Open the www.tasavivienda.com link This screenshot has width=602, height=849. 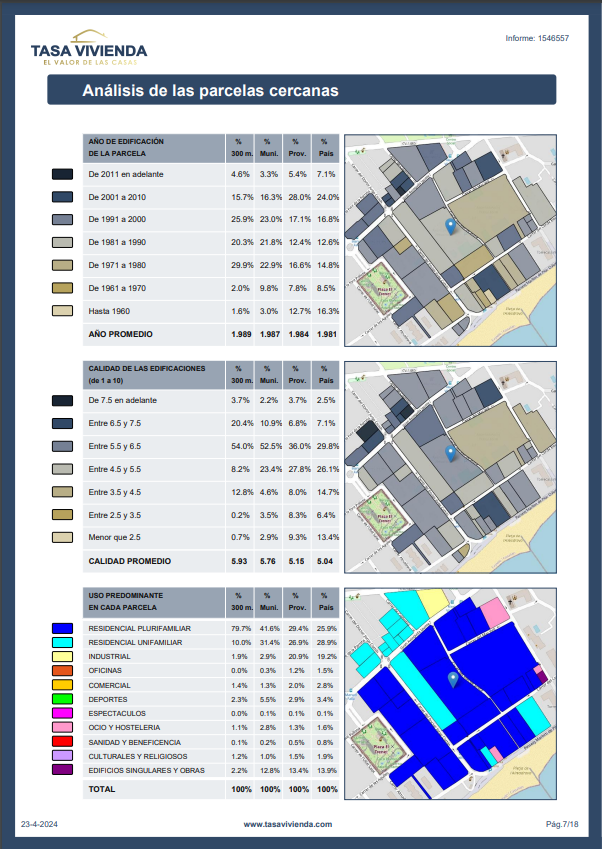pos(287,824)
